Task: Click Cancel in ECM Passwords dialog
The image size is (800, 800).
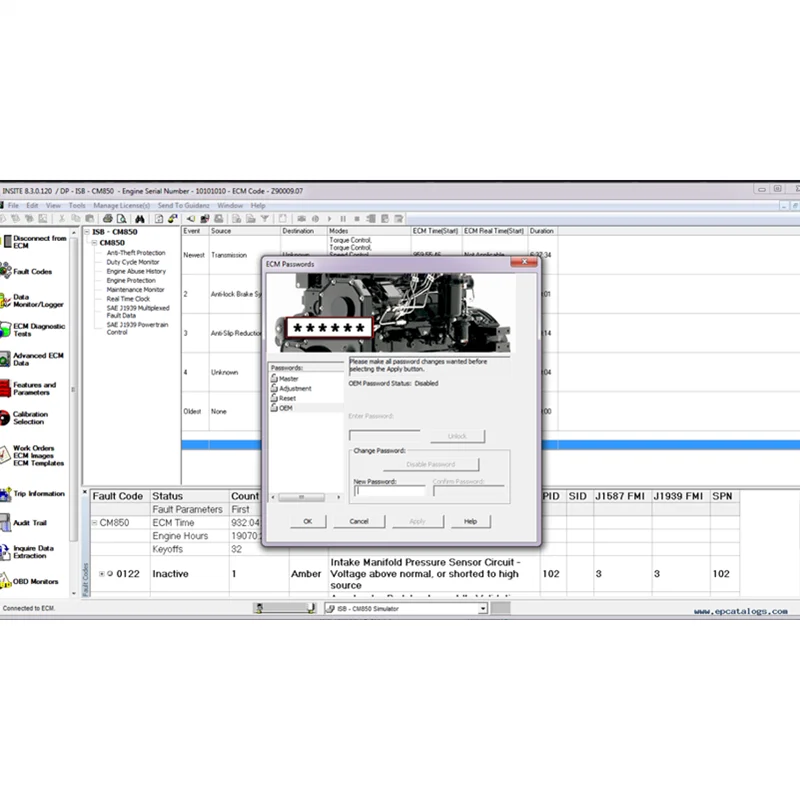Action: click(359, 521)
